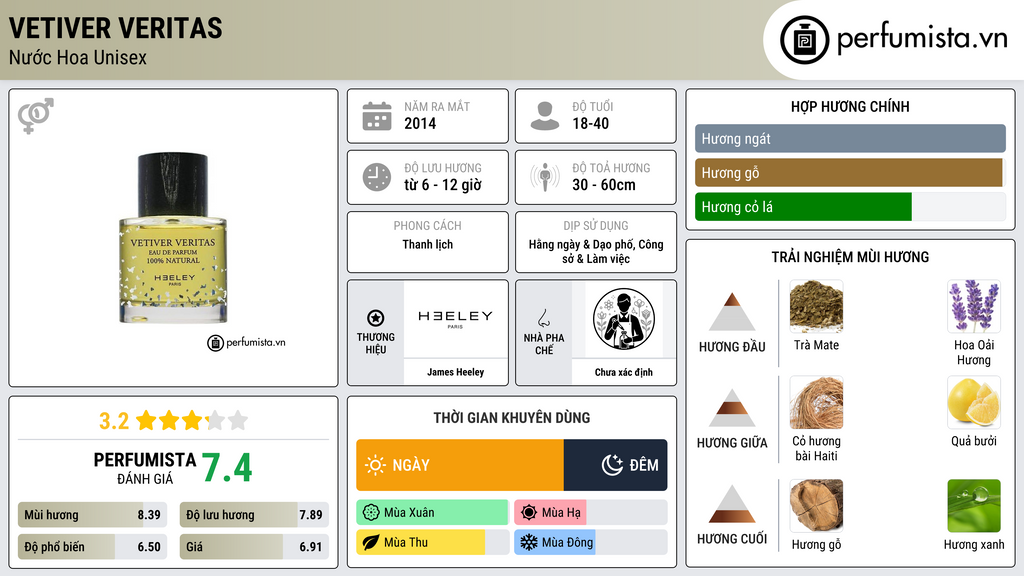Click the James Heeley brand name
This screenshot has width=1024, height=576.
click(455, 372)
